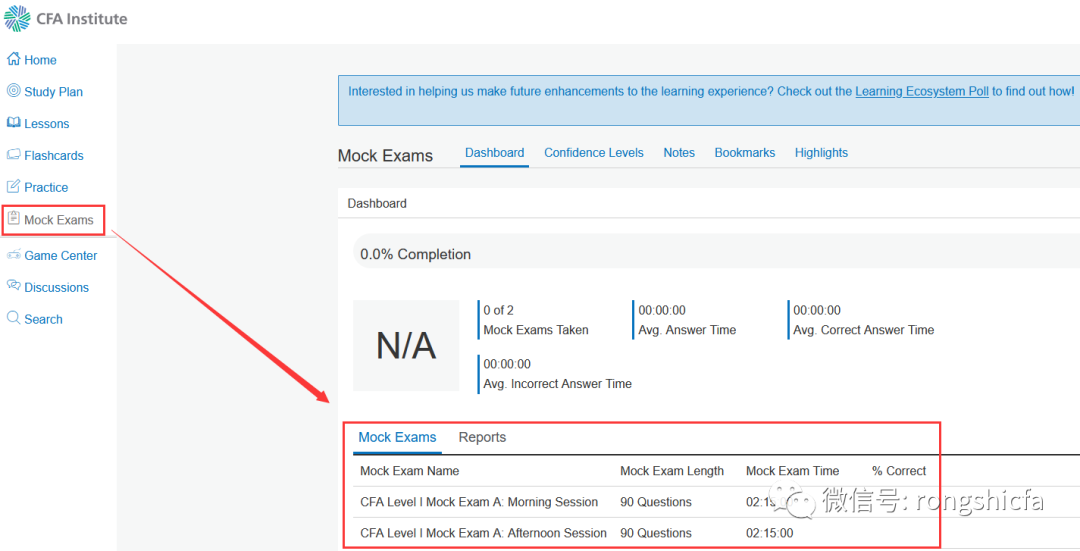The height and width of the screenshot is (551, 1080).
Task: Click the Flashcards icon in sidebar
Action: (13, 154)
